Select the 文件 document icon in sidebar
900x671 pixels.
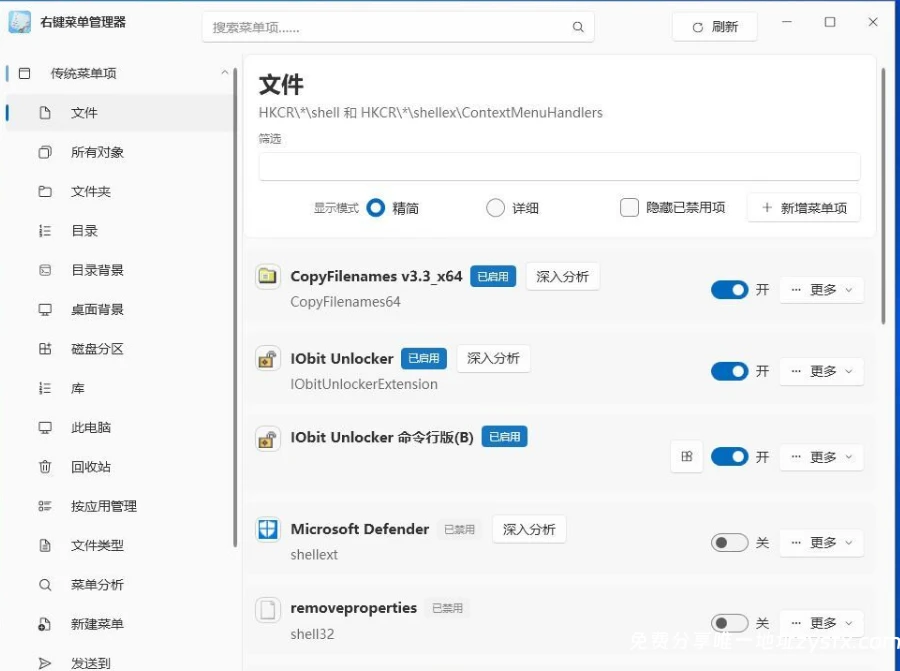(x=45, y=113)
